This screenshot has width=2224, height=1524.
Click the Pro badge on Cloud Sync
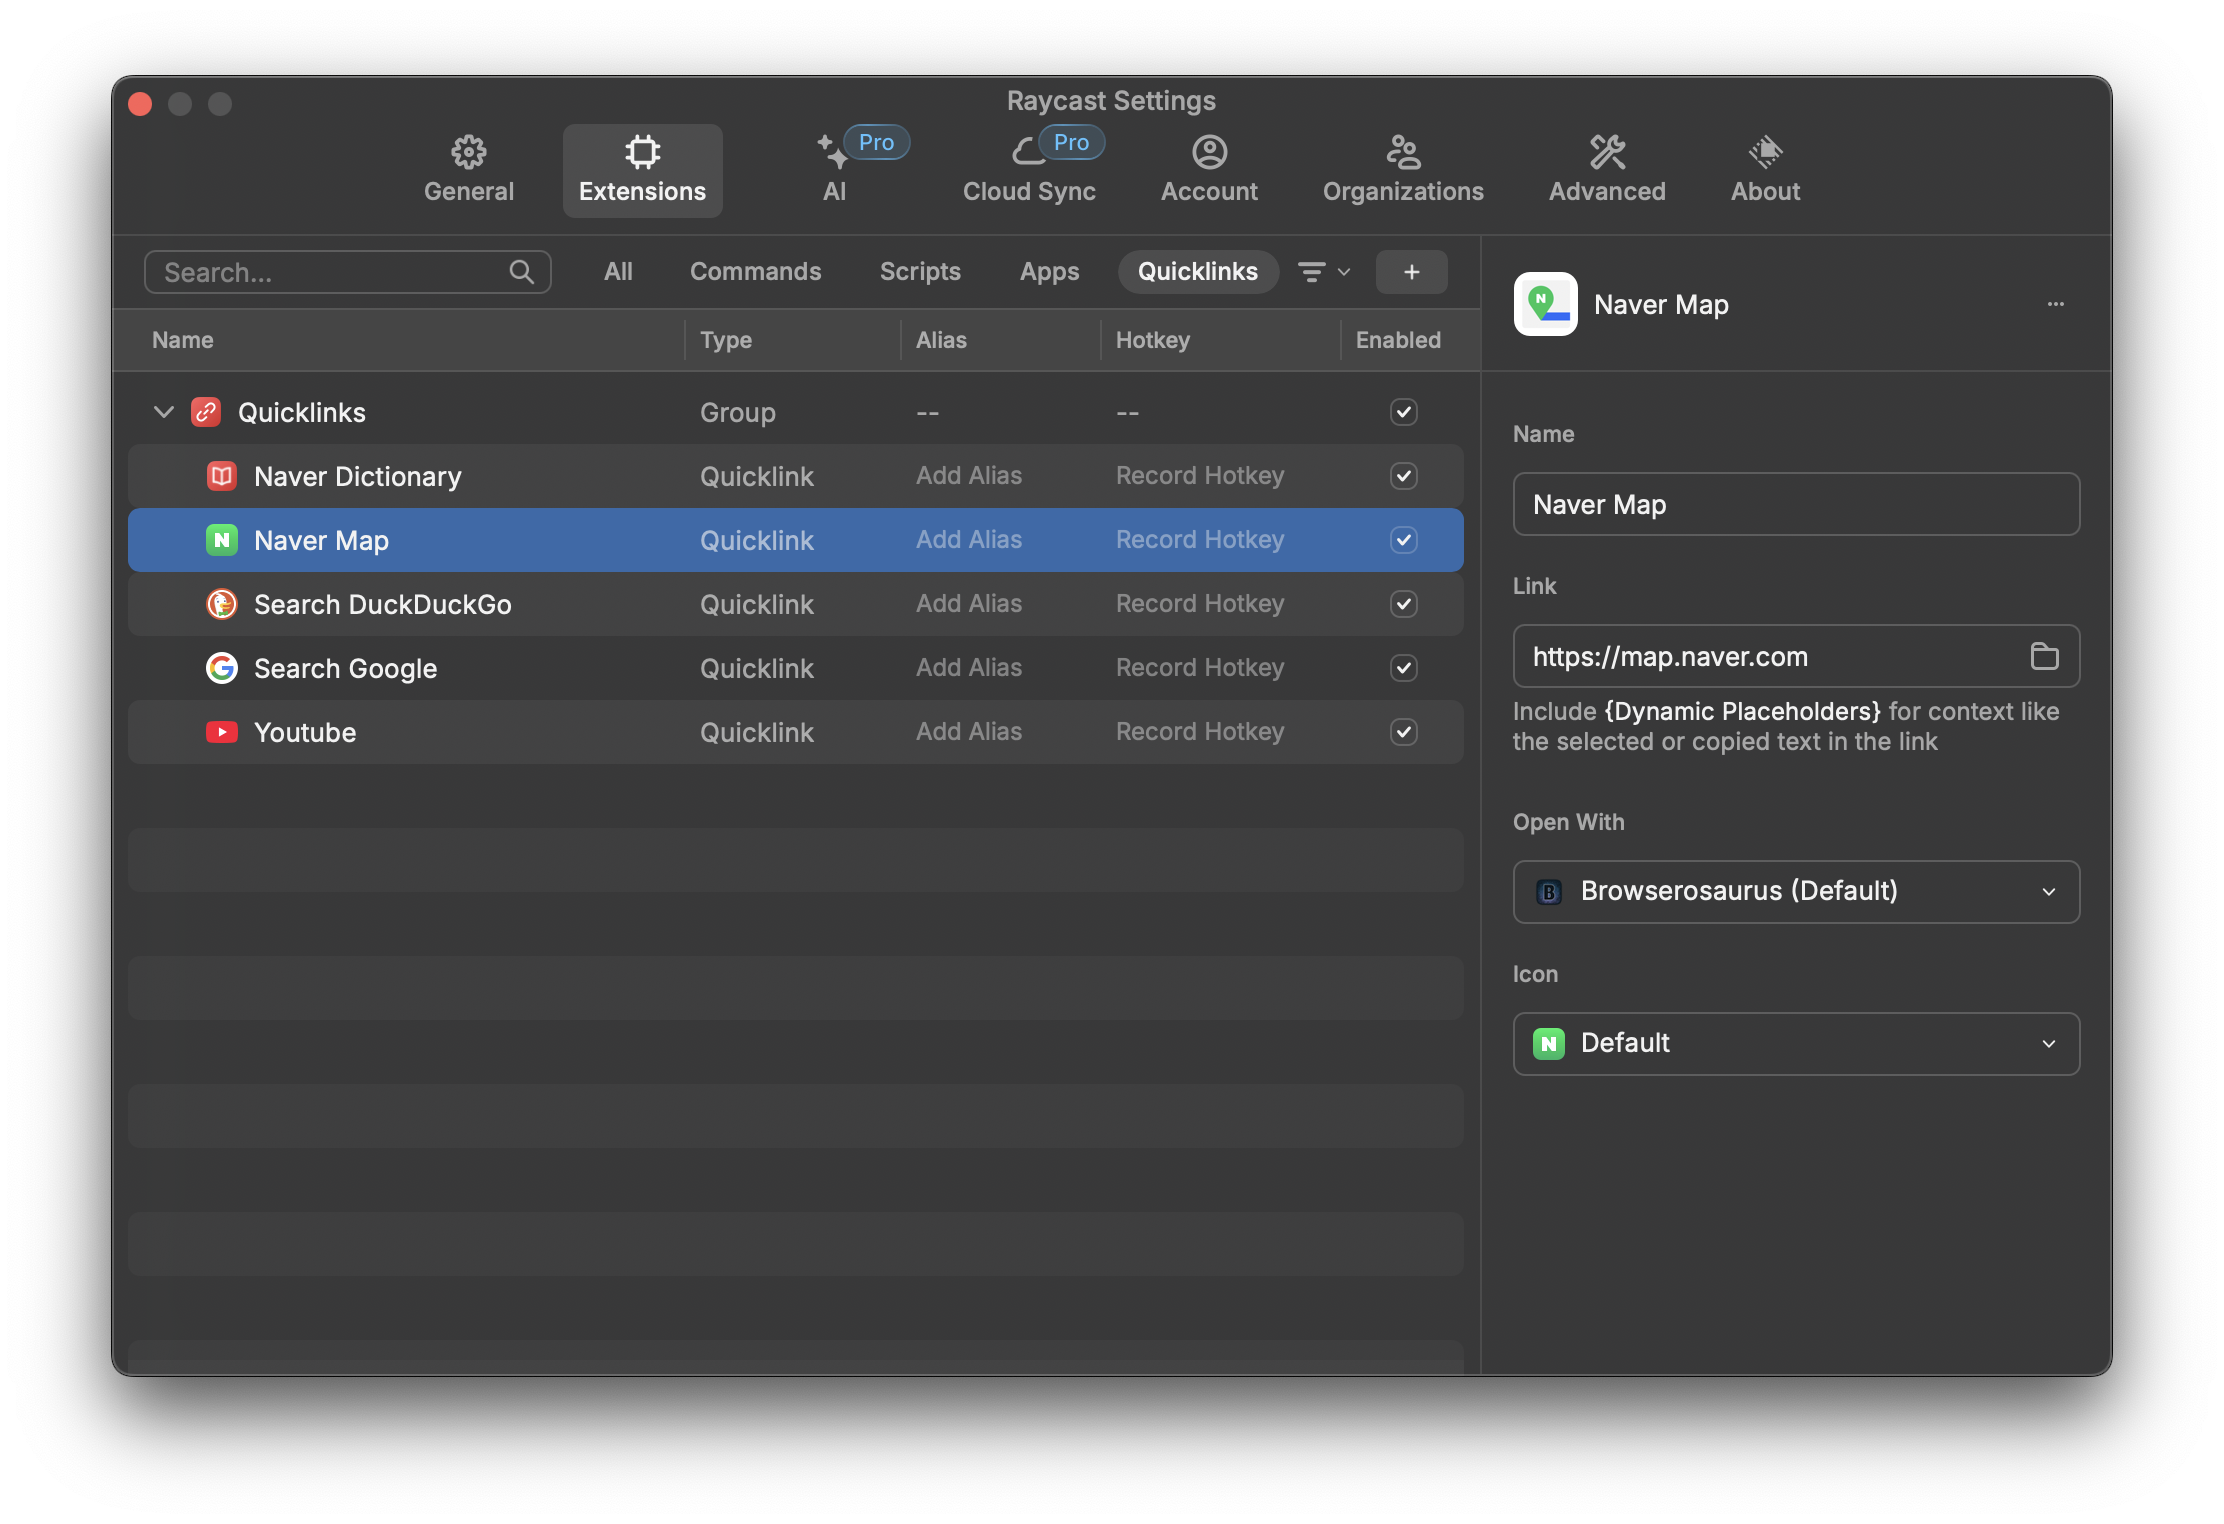pos(1071,142)
